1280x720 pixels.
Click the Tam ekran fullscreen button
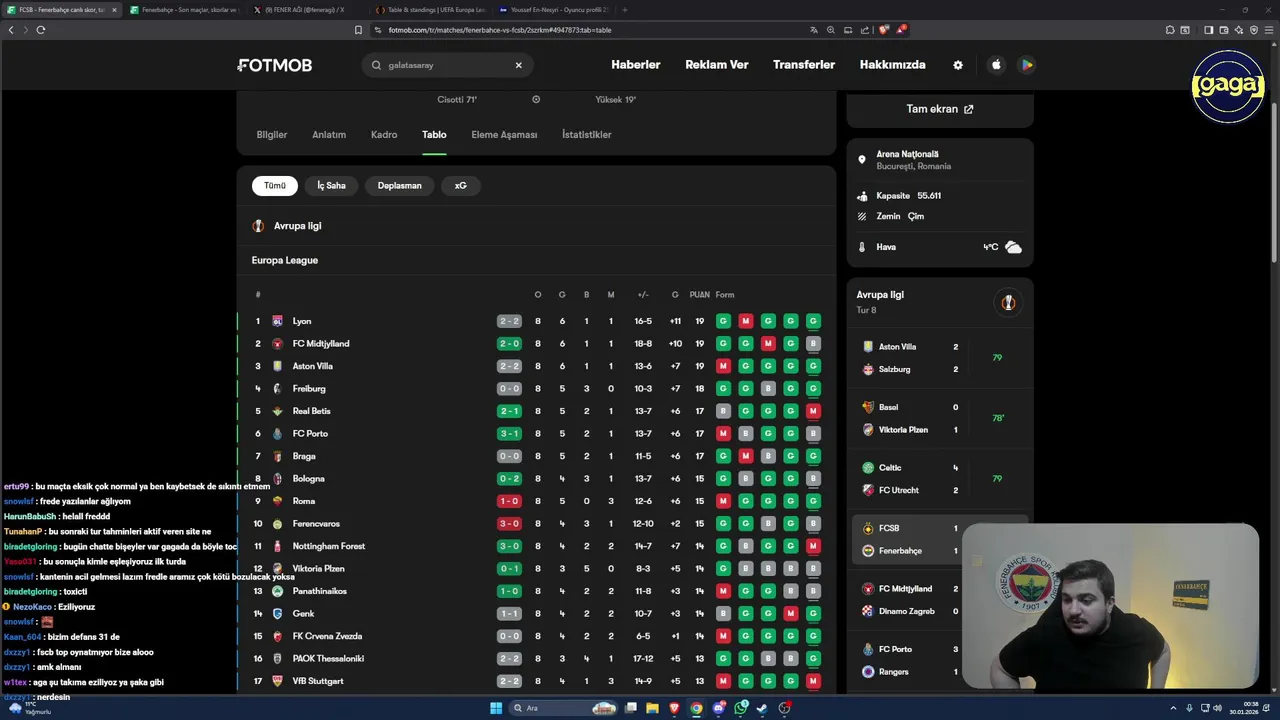[x=940, y=109]
